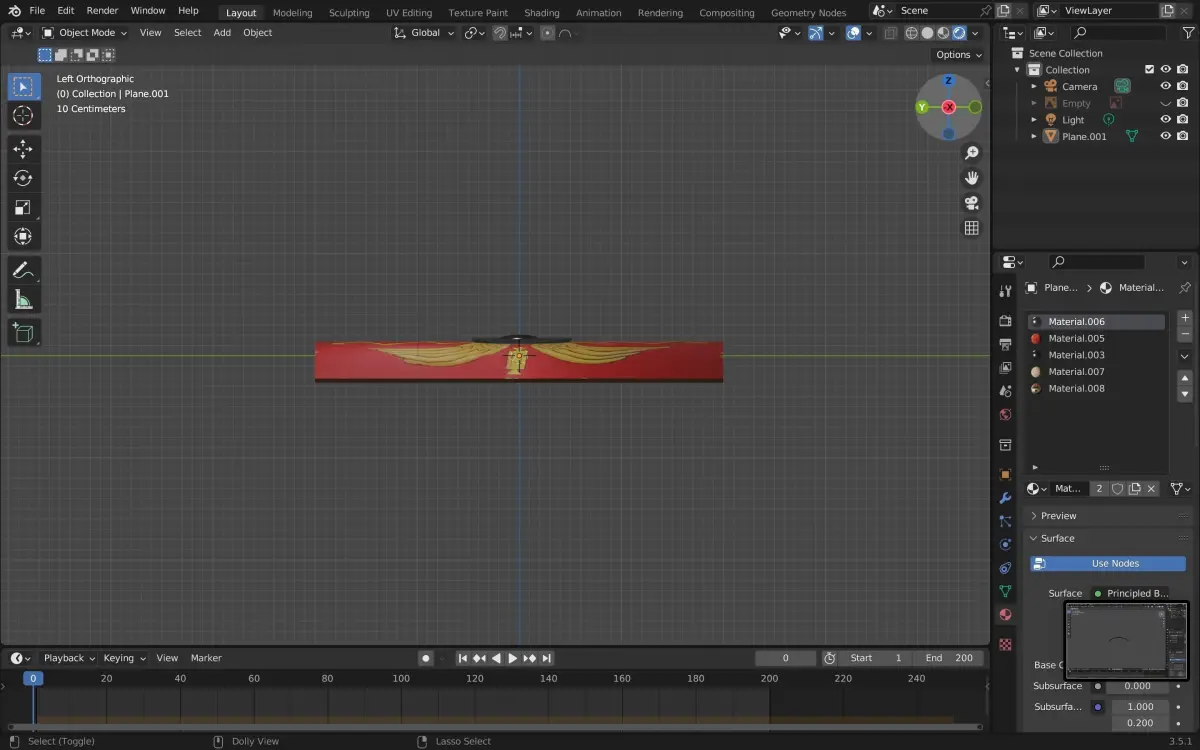
Task: Toggle camera view icon
Action: (971, 203)
